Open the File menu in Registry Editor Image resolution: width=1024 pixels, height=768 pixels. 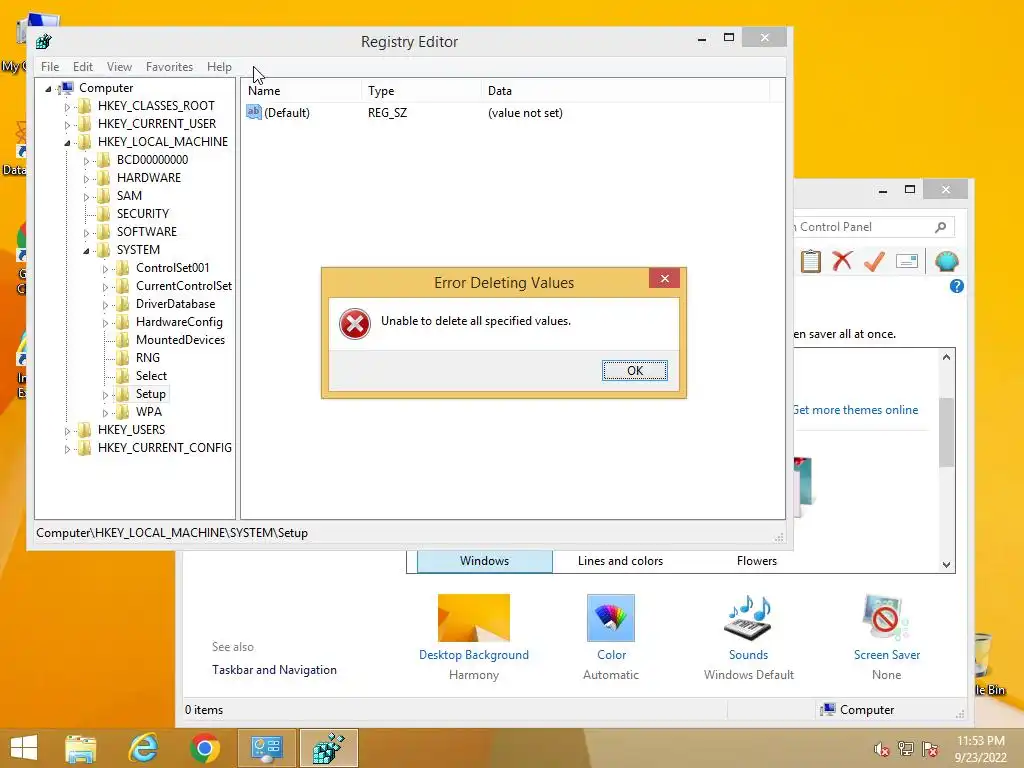tap(50, 67)
